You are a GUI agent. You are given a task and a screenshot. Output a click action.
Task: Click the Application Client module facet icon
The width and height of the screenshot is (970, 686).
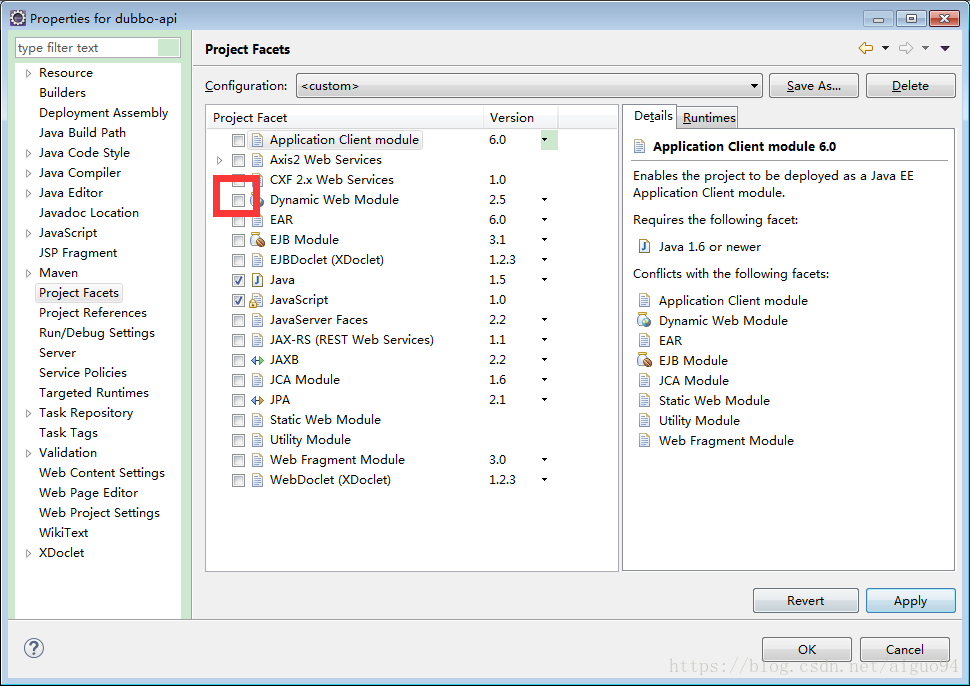pos(257,140)
